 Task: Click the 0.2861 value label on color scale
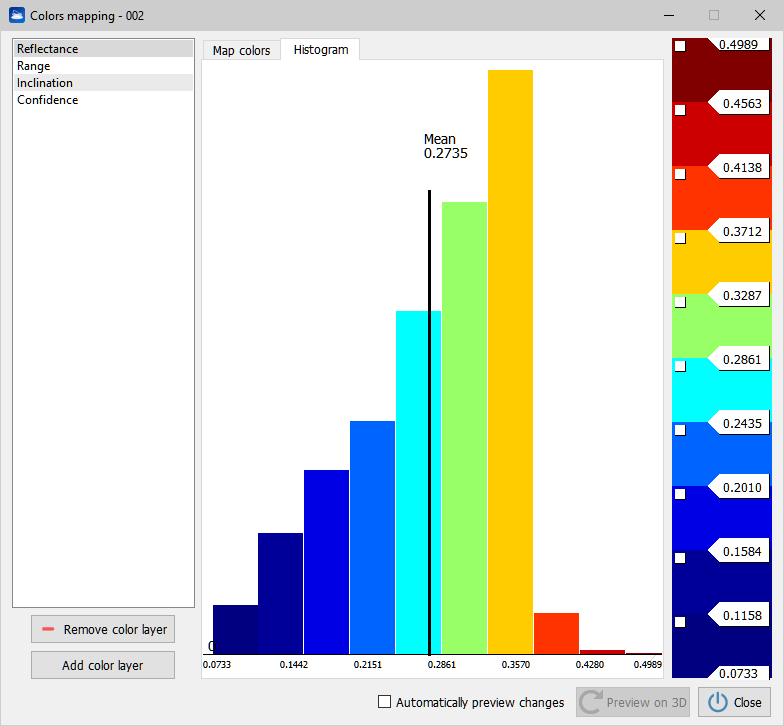pyautogui.click(x=741, y=359)
